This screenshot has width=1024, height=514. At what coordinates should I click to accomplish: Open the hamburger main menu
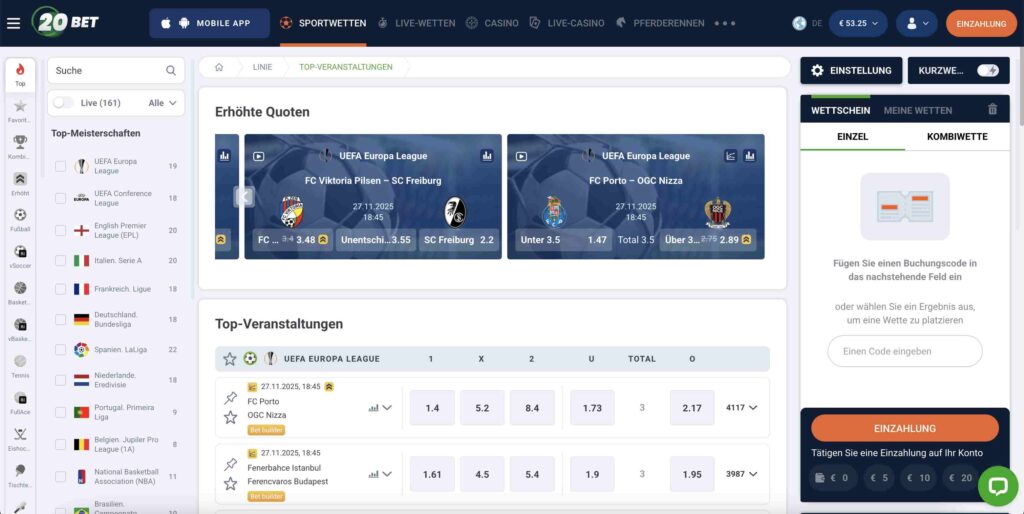[x=13, y=24]
